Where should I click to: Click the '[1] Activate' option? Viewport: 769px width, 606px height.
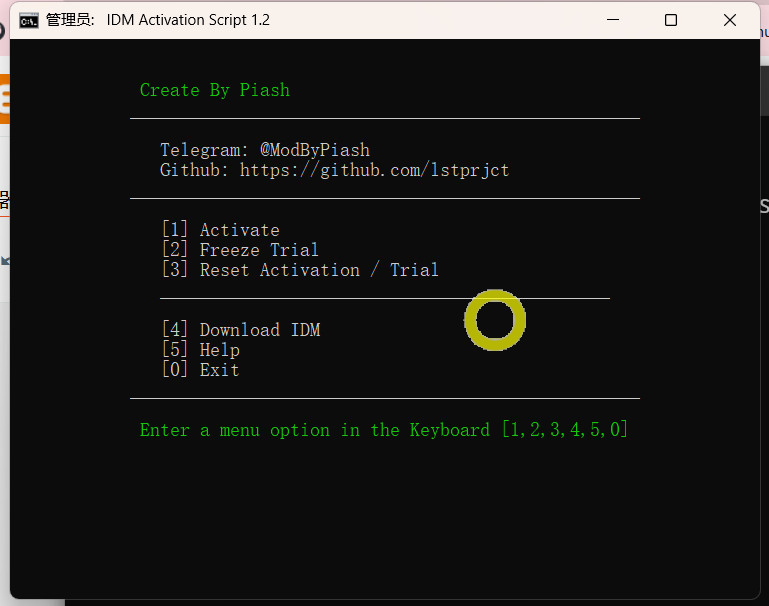point(221,229)
